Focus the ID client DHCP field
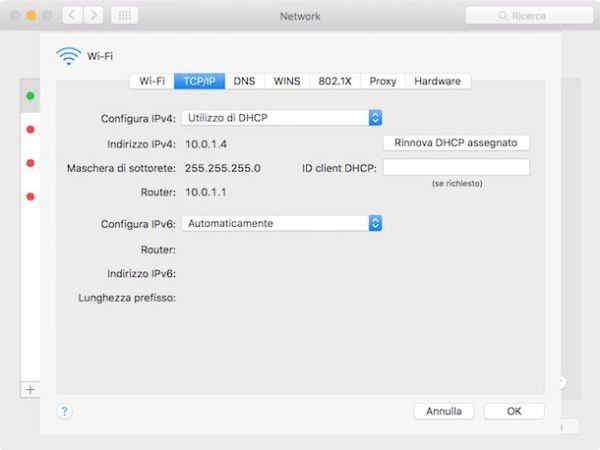Image resolution: width=600 pixels, height=450 pixels. pos(457,168)
